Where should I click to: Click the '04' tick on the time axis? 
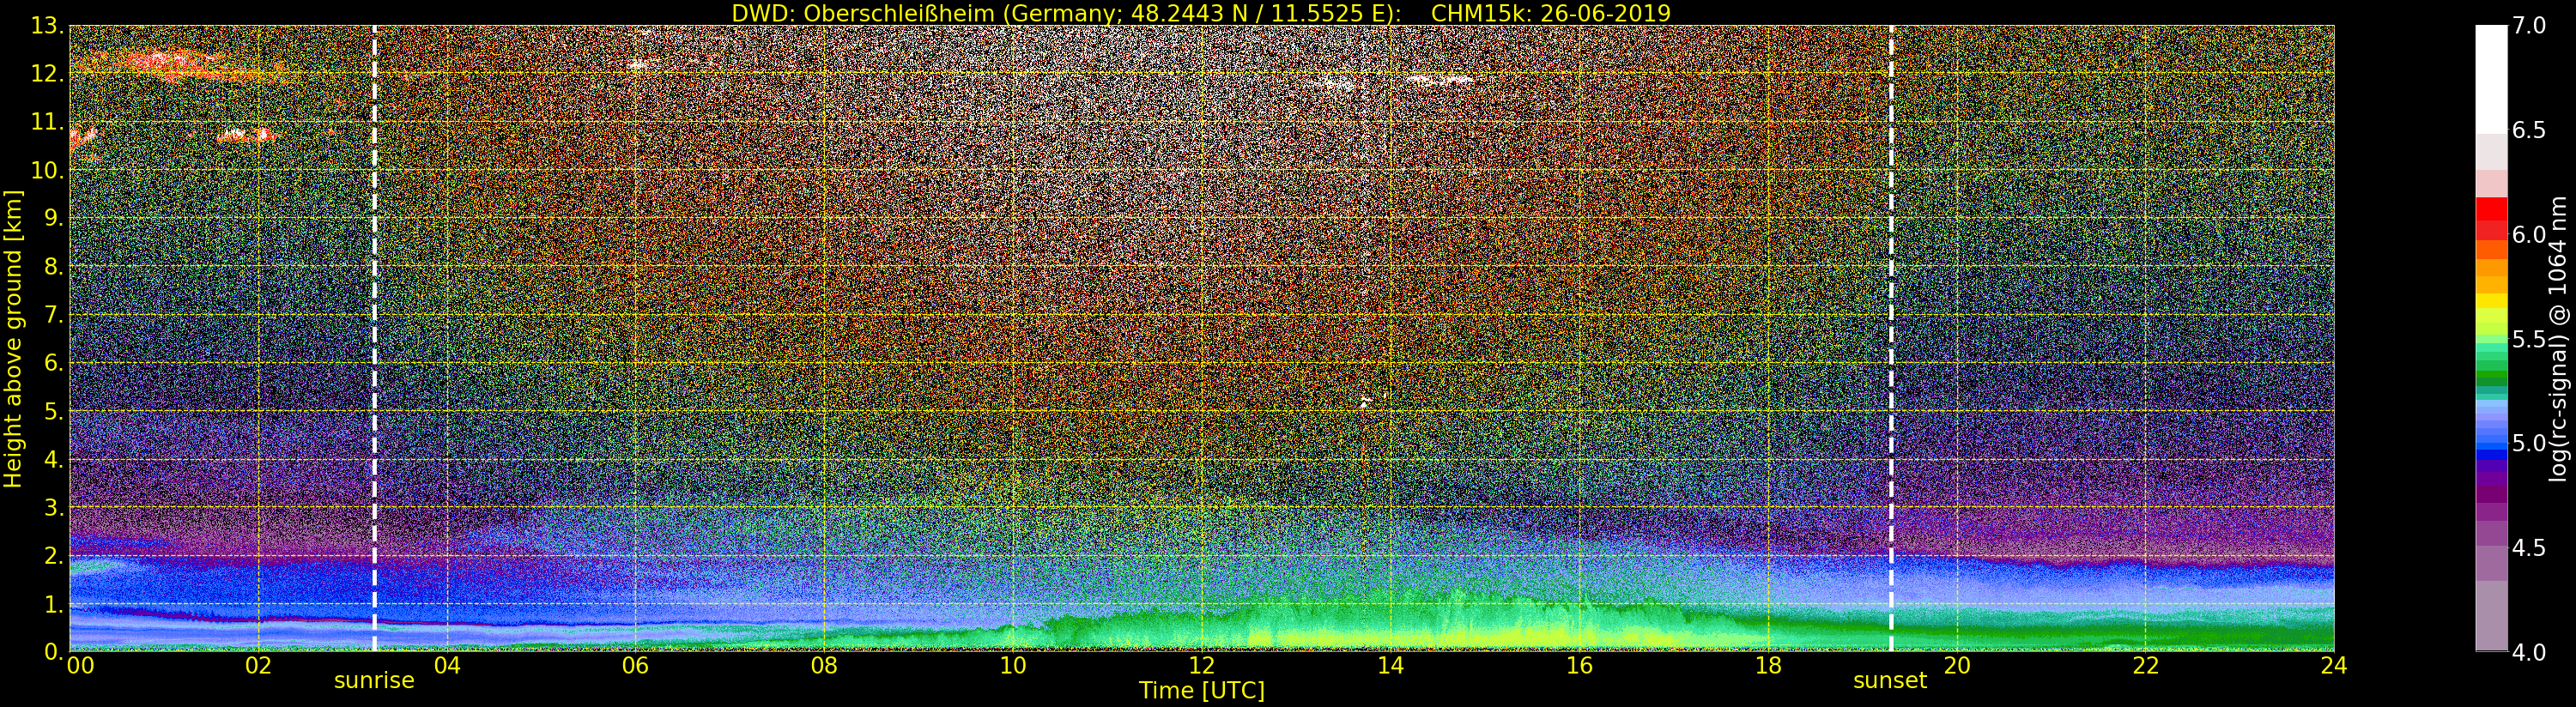click(x=447, y=666)
